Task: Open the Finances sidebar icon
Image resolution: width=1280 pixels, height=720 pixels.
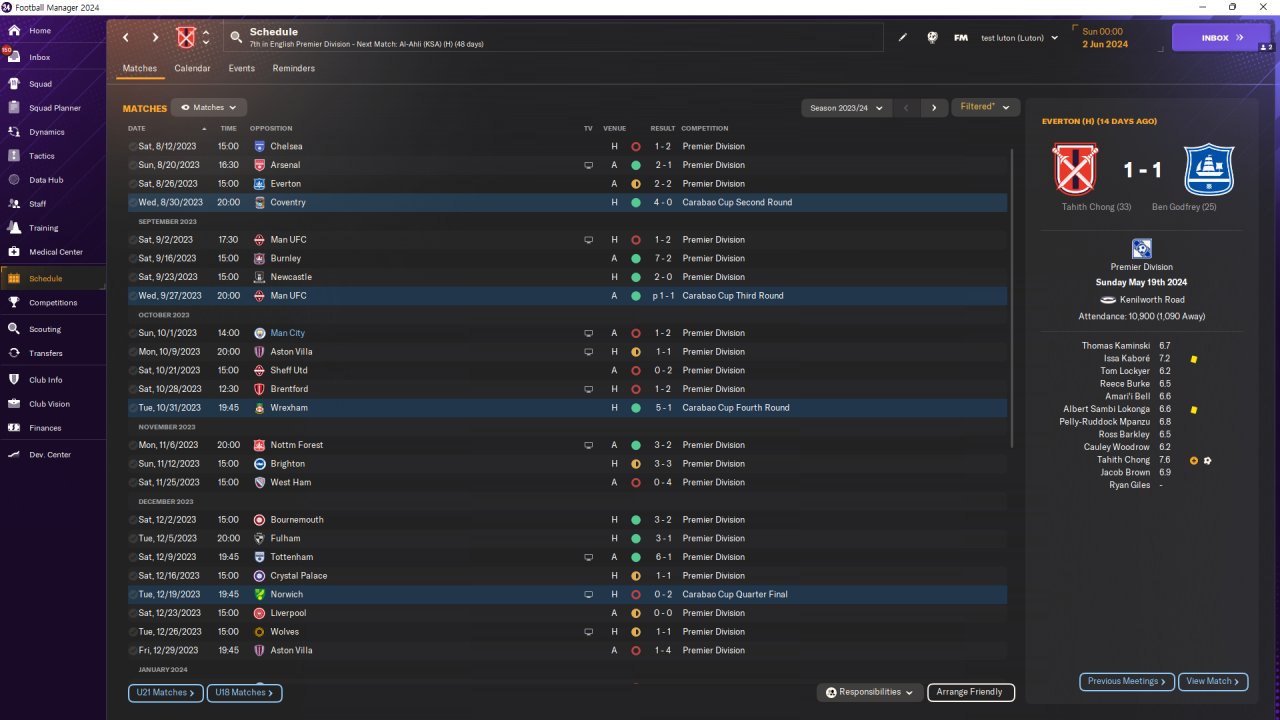Action: coord(14,428)
